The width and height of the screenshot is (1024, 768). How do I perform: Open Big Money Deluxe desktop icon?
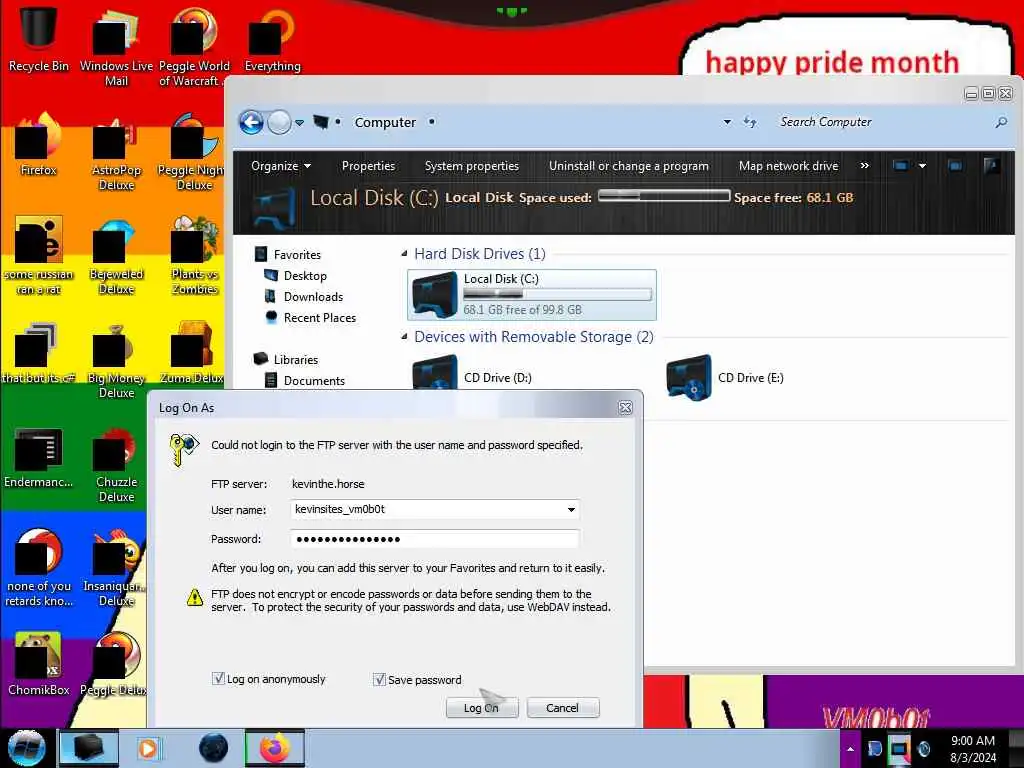pos(116,360)
